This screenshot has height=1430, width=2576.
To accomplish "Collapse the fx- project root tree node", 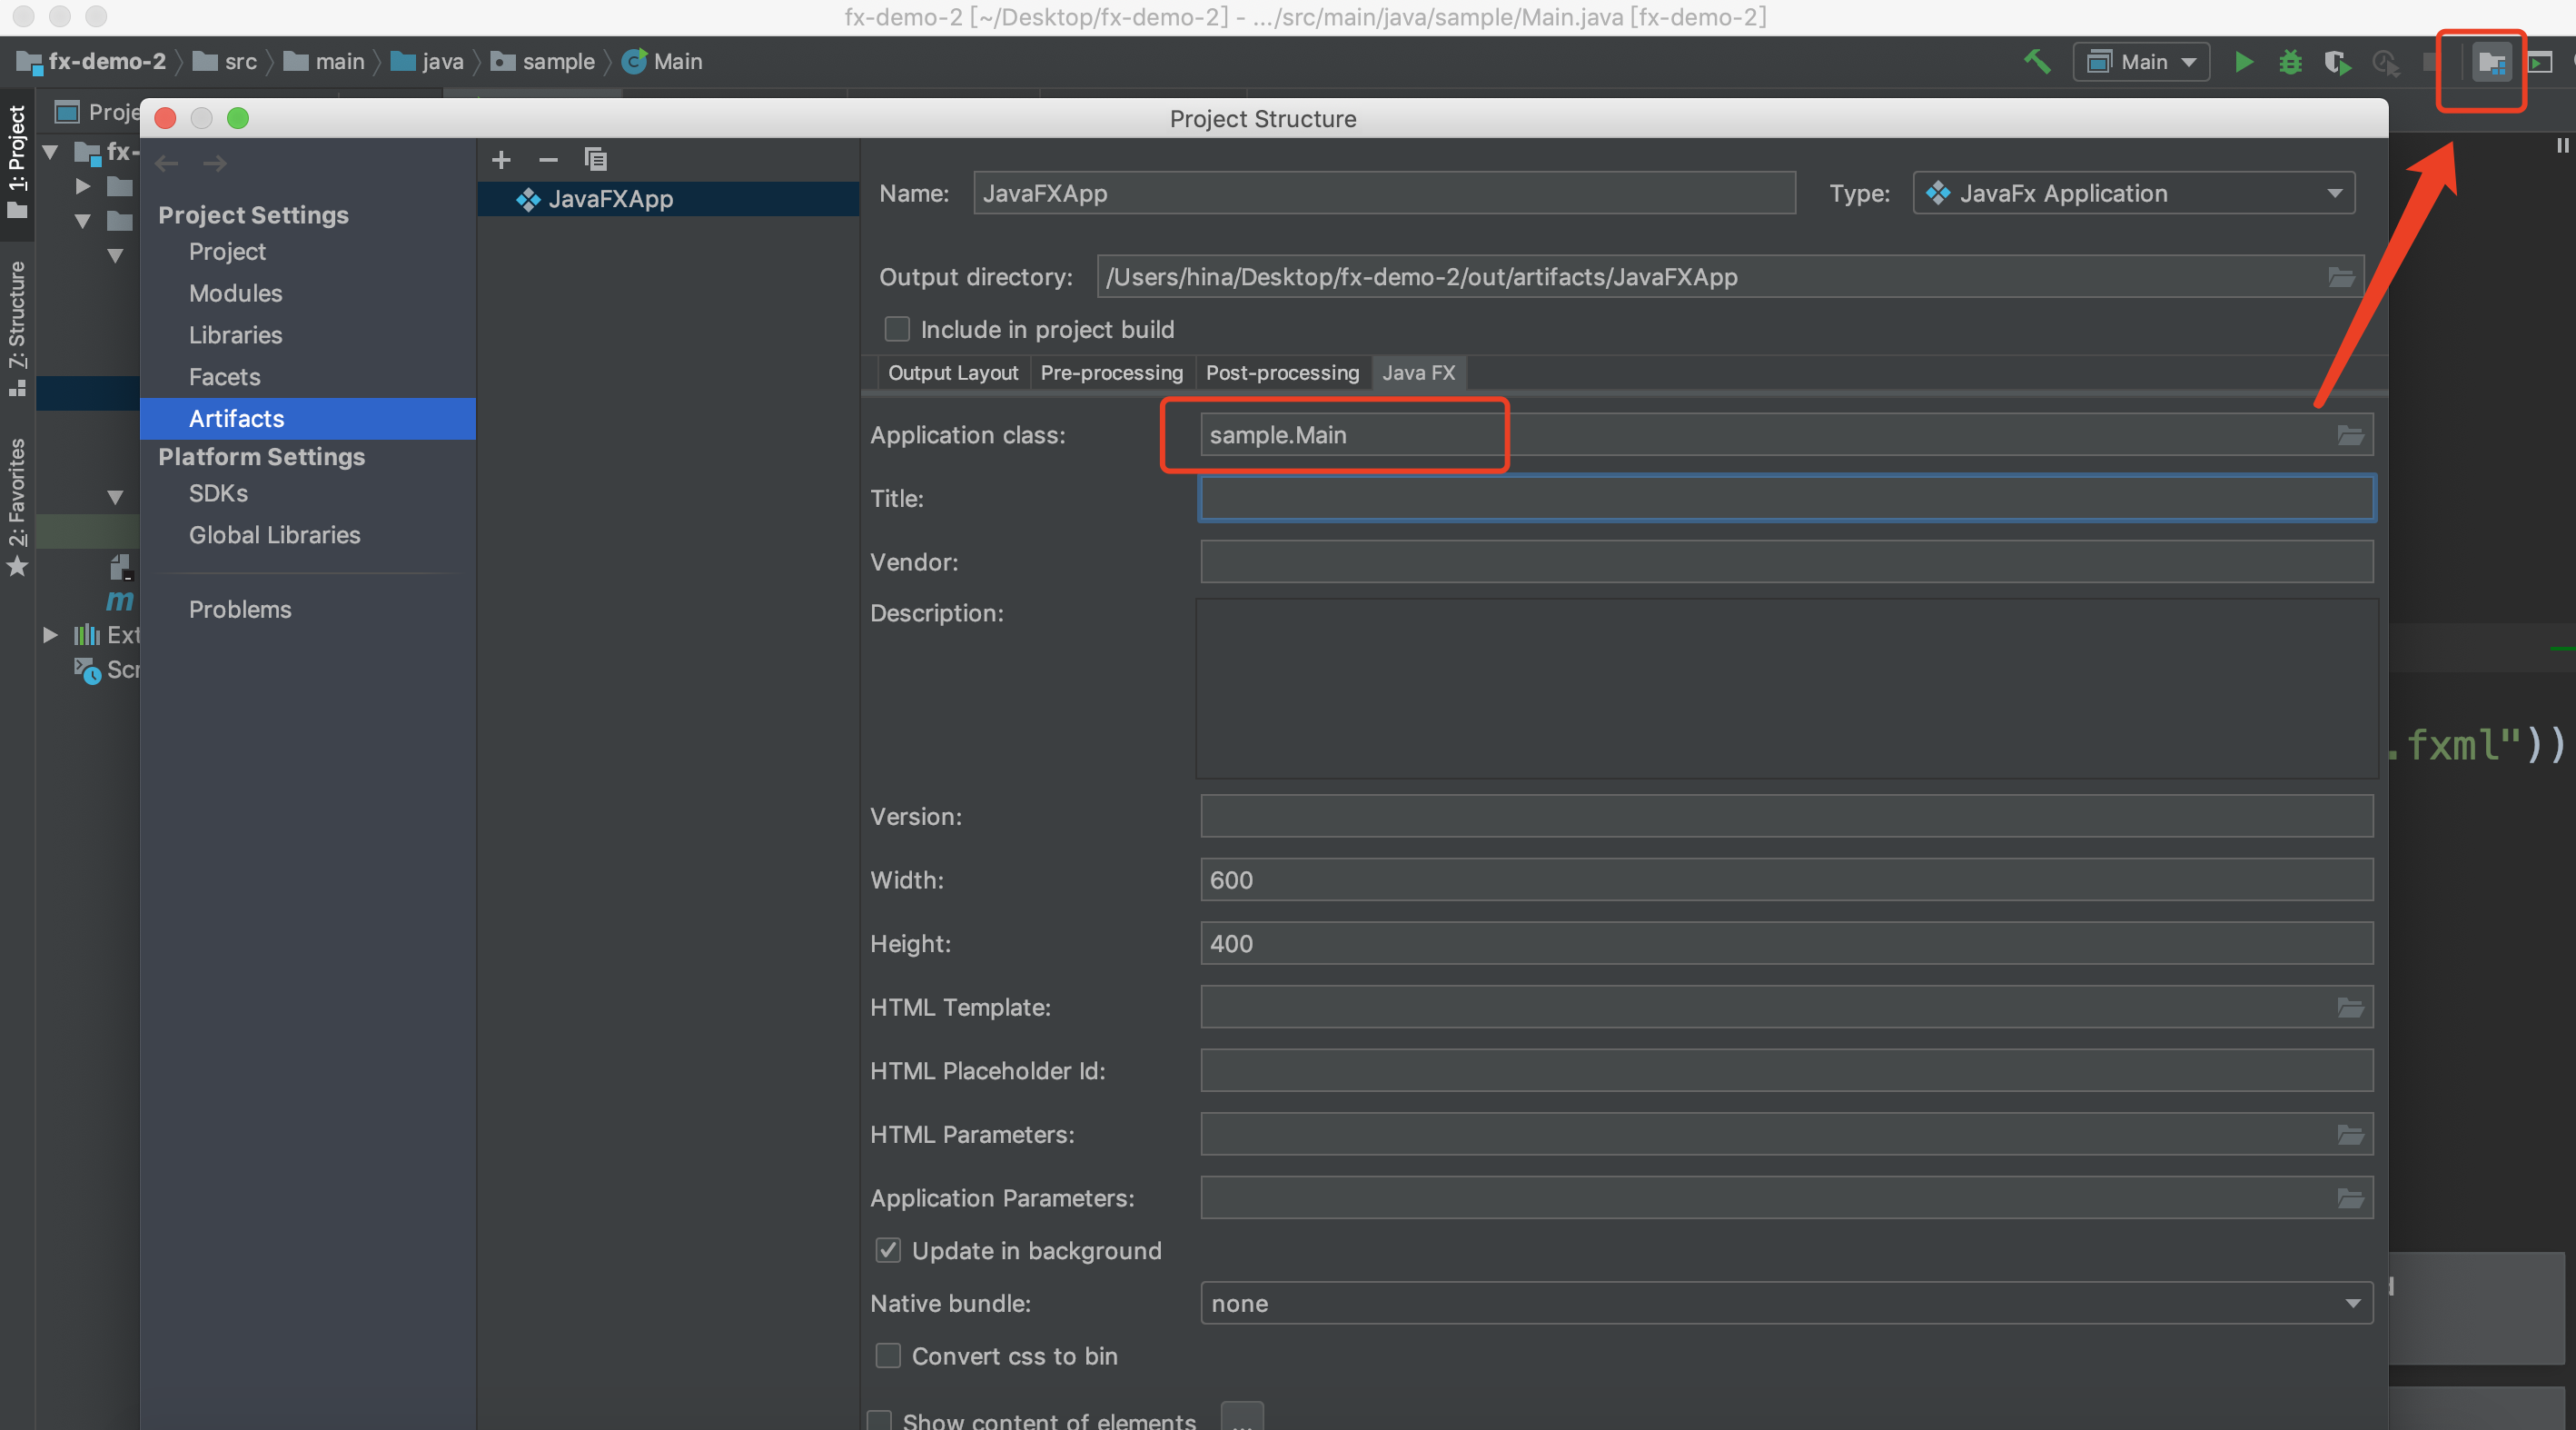I will click(50, 152).
